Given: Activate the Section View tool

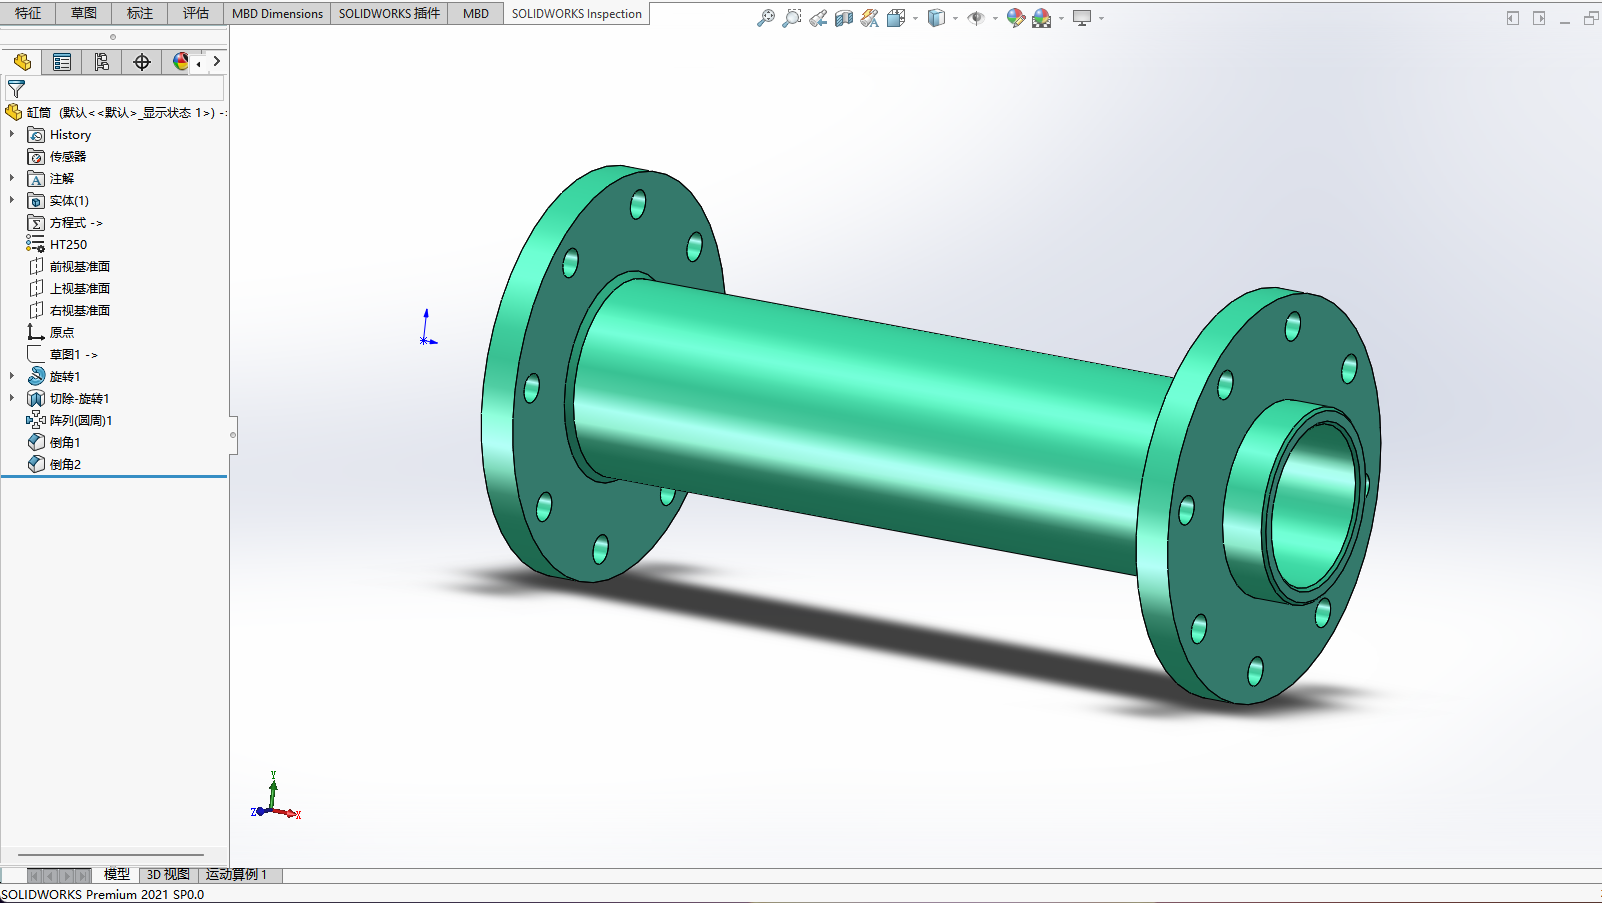Looking at the screenshot, I should click(x=844, y=18).
